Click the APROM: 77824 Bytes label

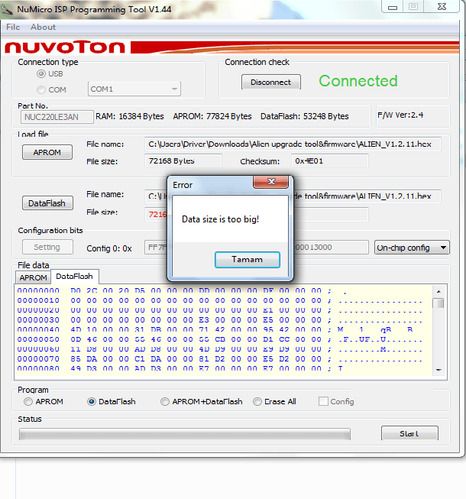point(212,116)
